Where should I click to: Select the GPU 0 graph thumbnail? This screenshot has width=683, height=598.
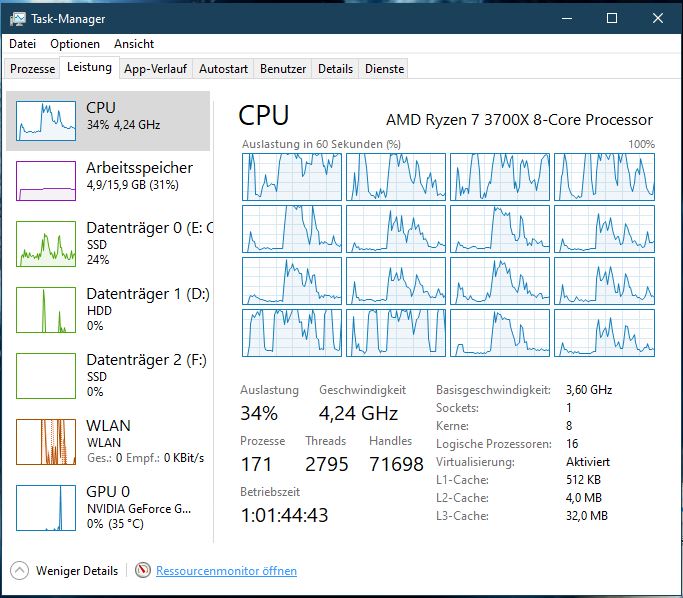point(46,508)
